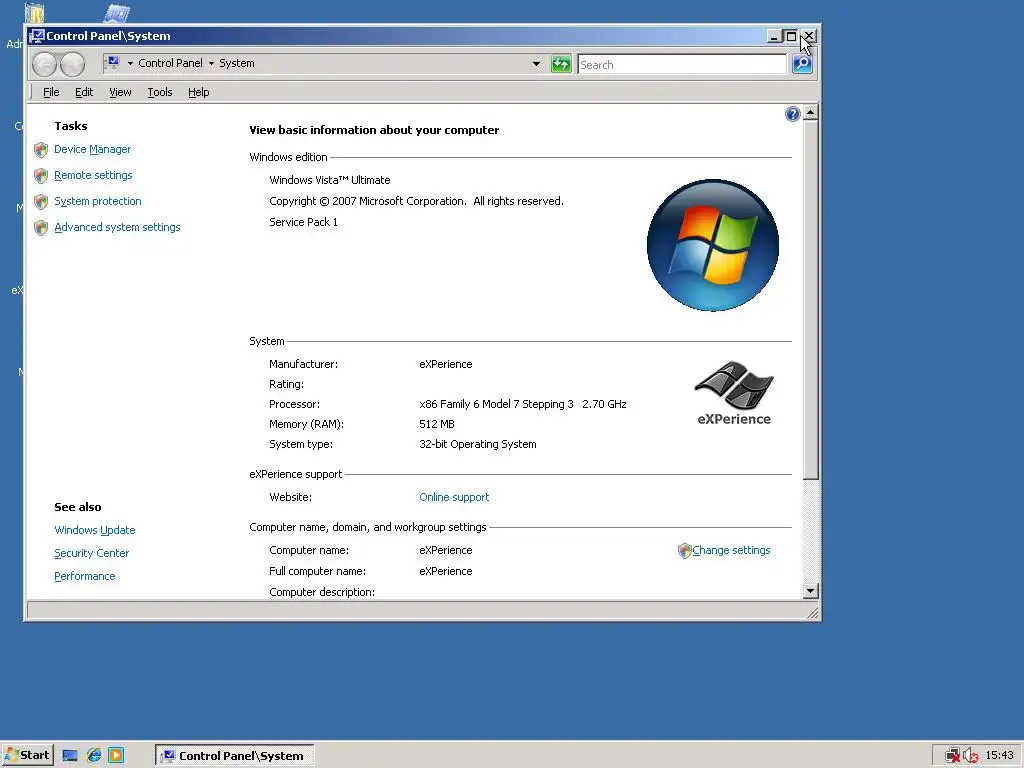Screen dimensions: 1024x768
Task: Click the Windows Vista logo orb image
Action: 712,245
